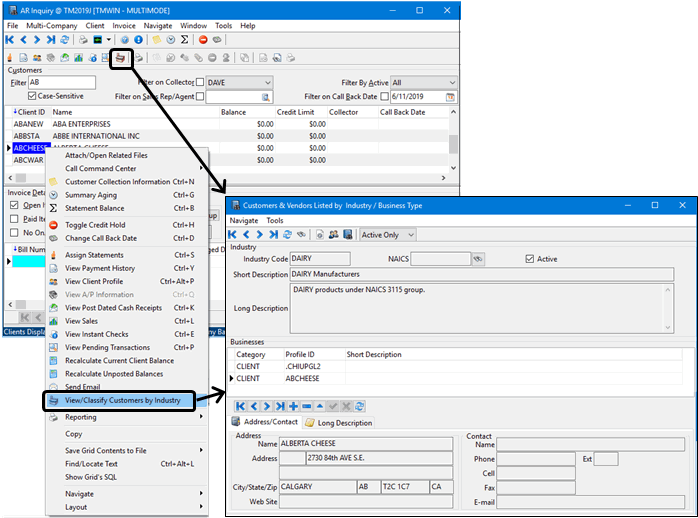Click the customer Filter text field
The width and height of the screenshot is (698, 518).
point(62,82)
